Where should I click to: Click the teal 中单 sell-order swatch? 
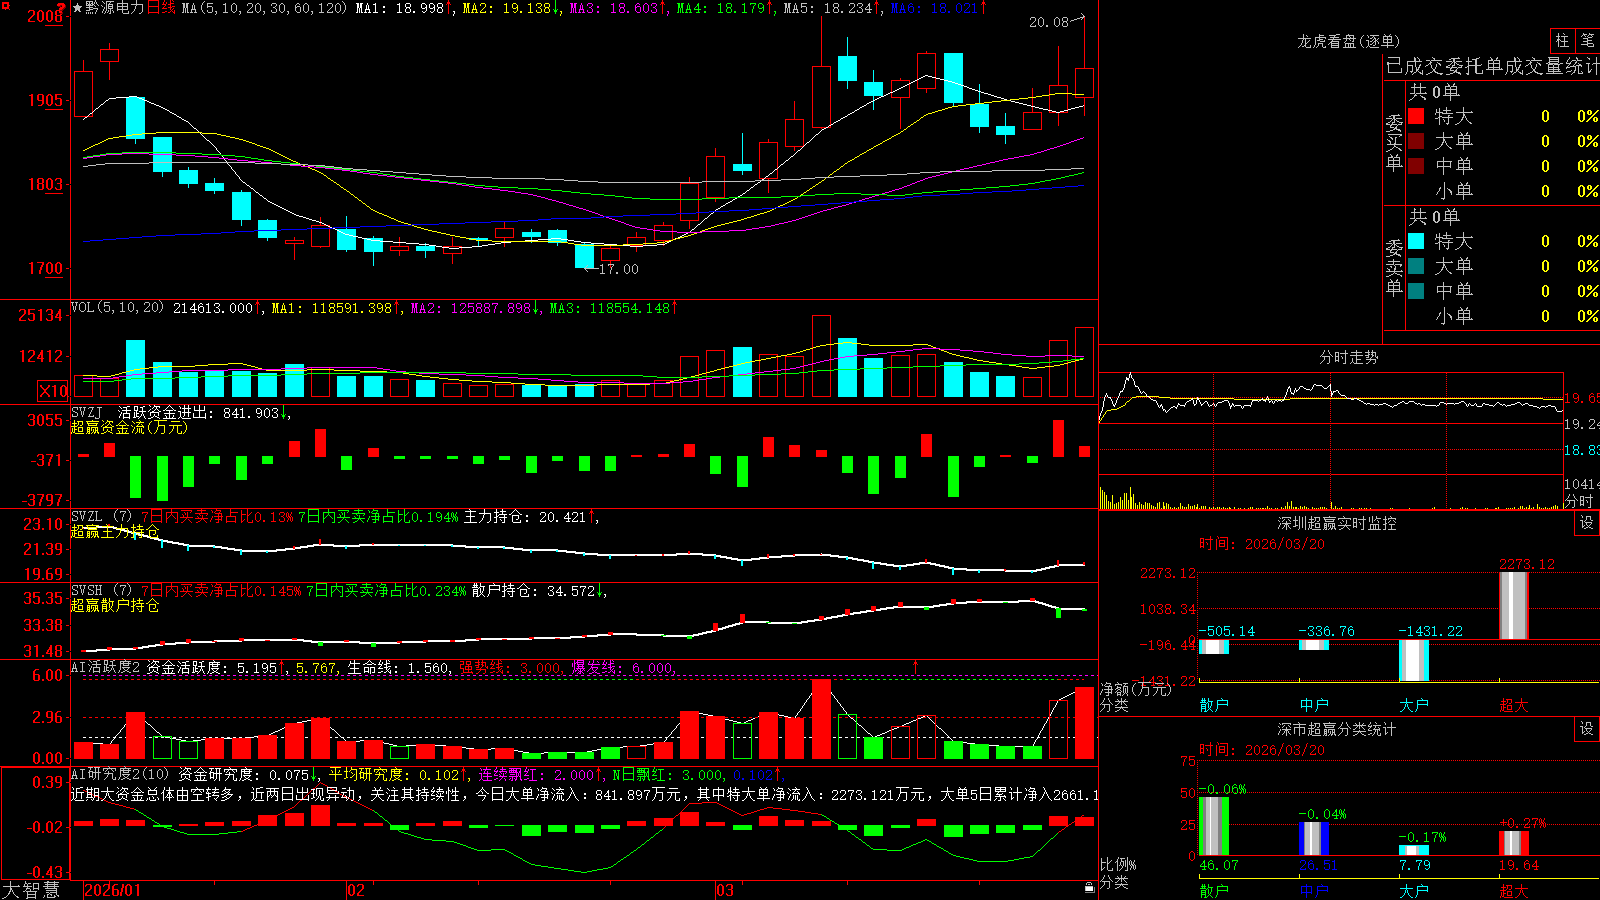[1416, 291]
